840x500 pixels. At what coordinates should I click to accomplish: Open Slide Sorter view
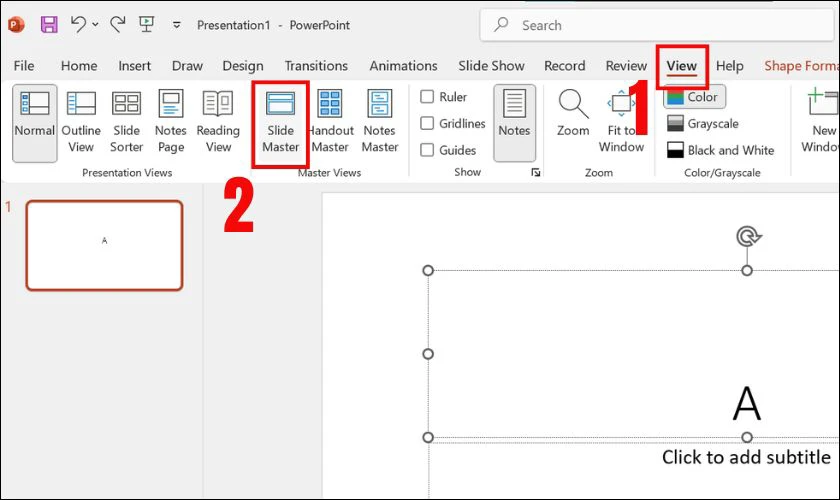click(x=126, y=123)
